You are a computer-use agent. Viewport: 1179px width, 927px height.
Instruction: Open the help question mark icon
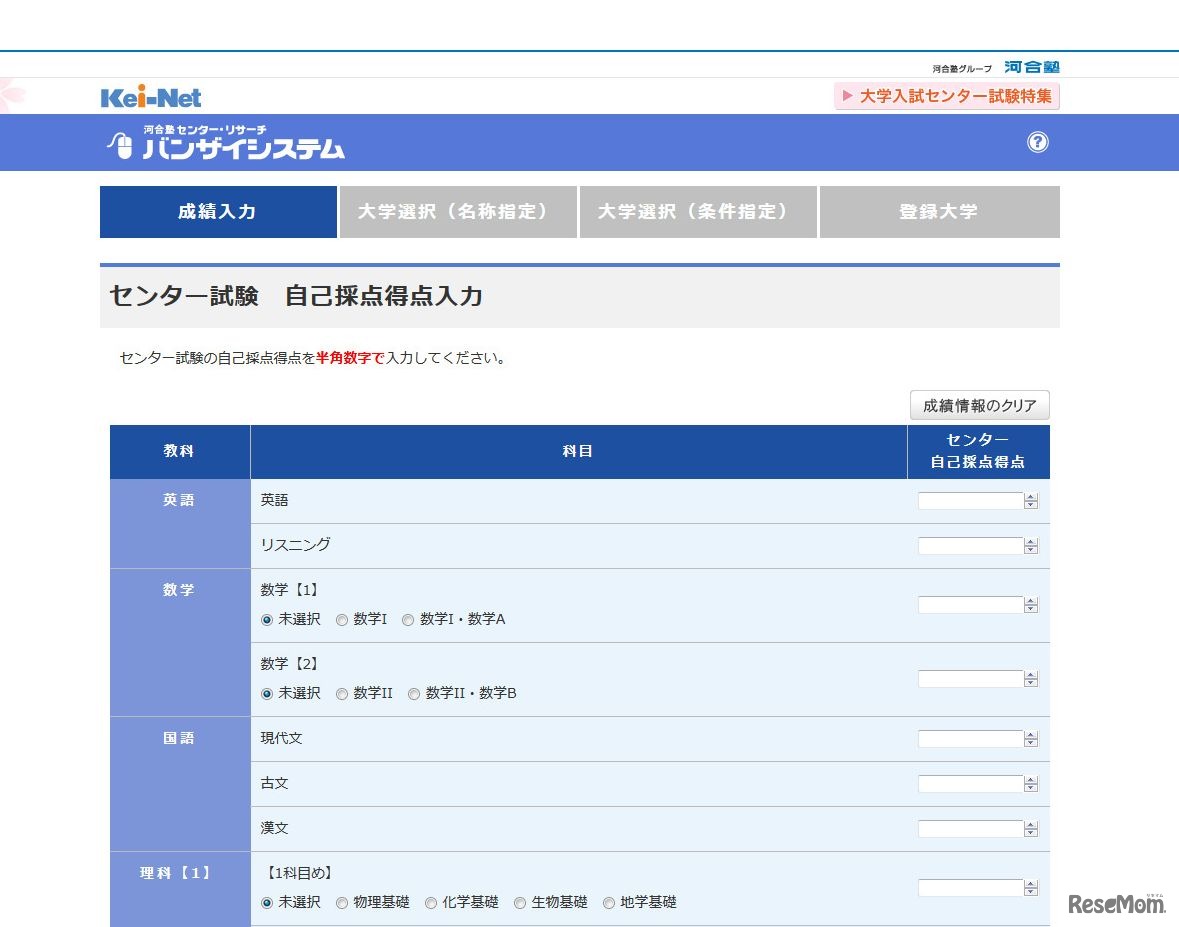[1038, 143]
